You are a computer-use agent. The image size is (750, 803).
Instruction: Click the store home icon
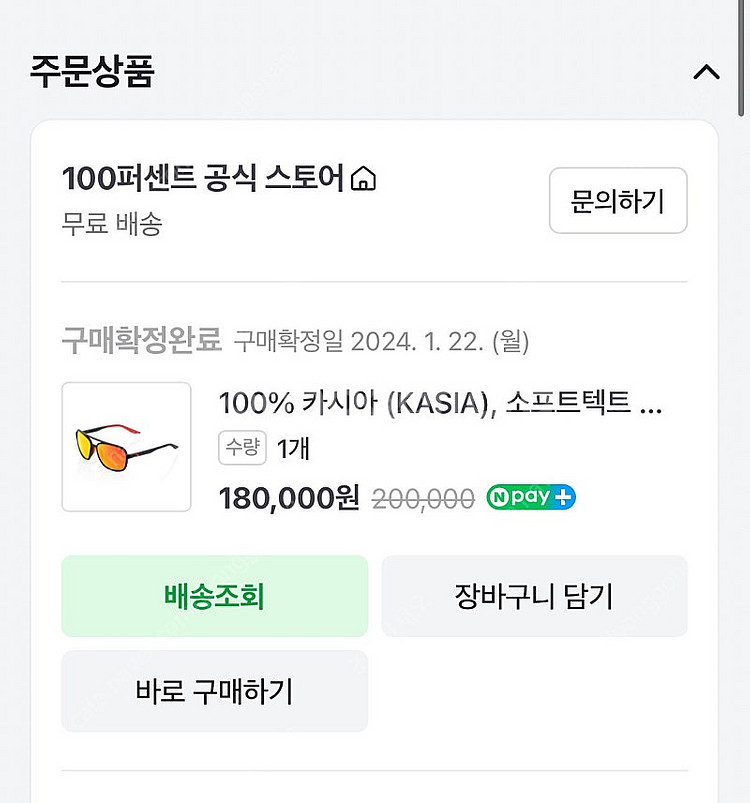click(364, 180)
